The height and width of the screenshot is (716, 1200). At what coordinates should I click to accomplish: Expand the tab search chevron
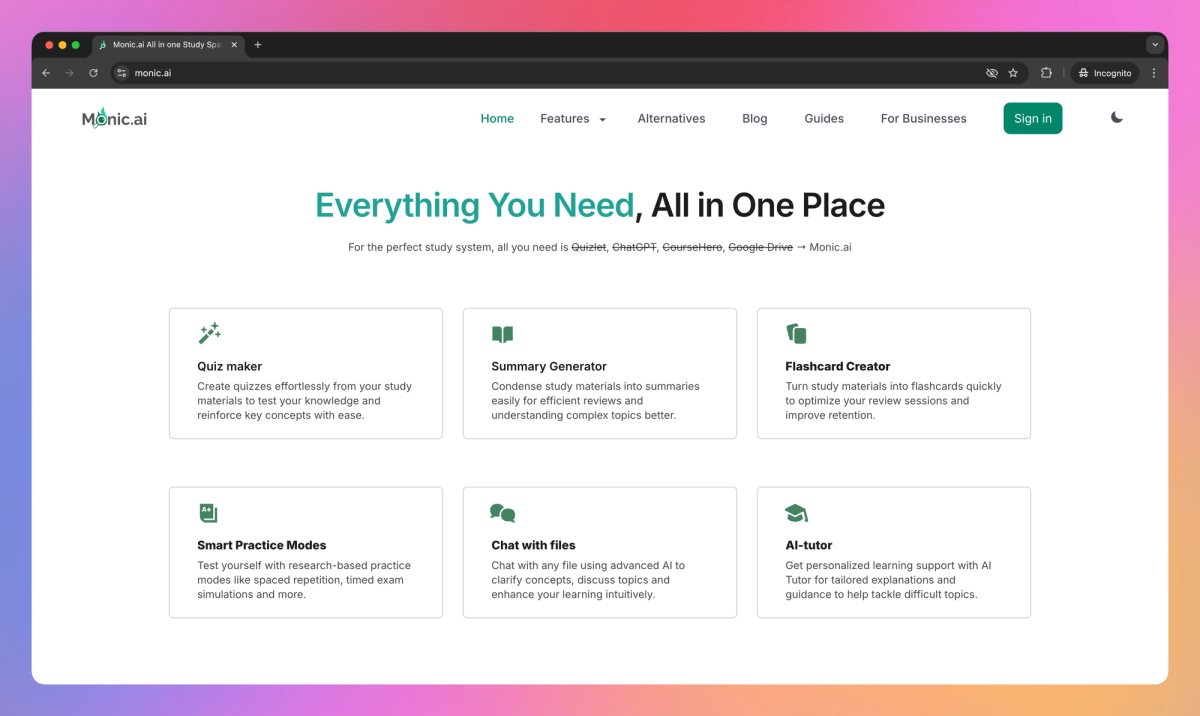click(x=1155, y=45)
